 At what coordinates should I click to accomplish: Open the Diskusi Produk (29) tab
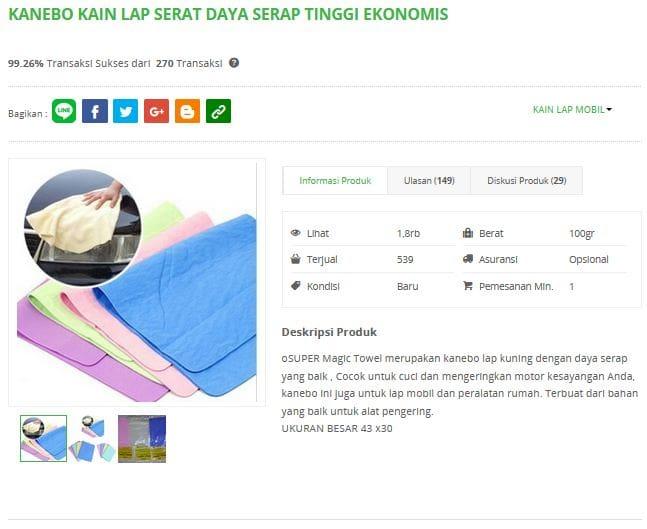527,181
